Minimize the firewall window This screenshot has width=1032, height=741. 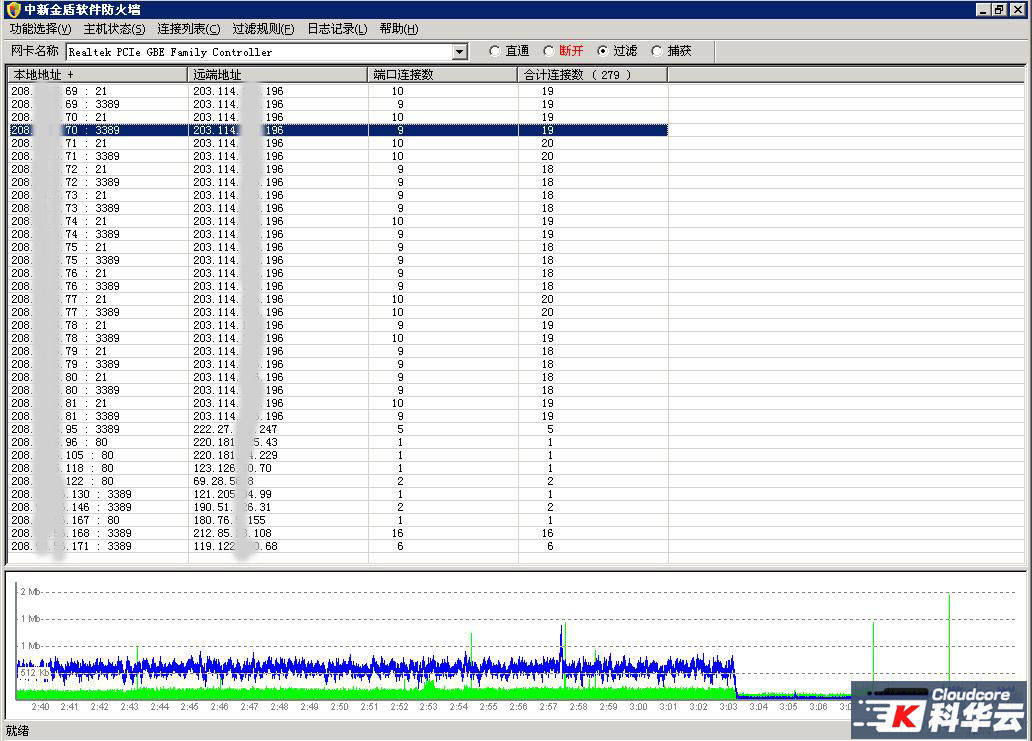point(983,9)
